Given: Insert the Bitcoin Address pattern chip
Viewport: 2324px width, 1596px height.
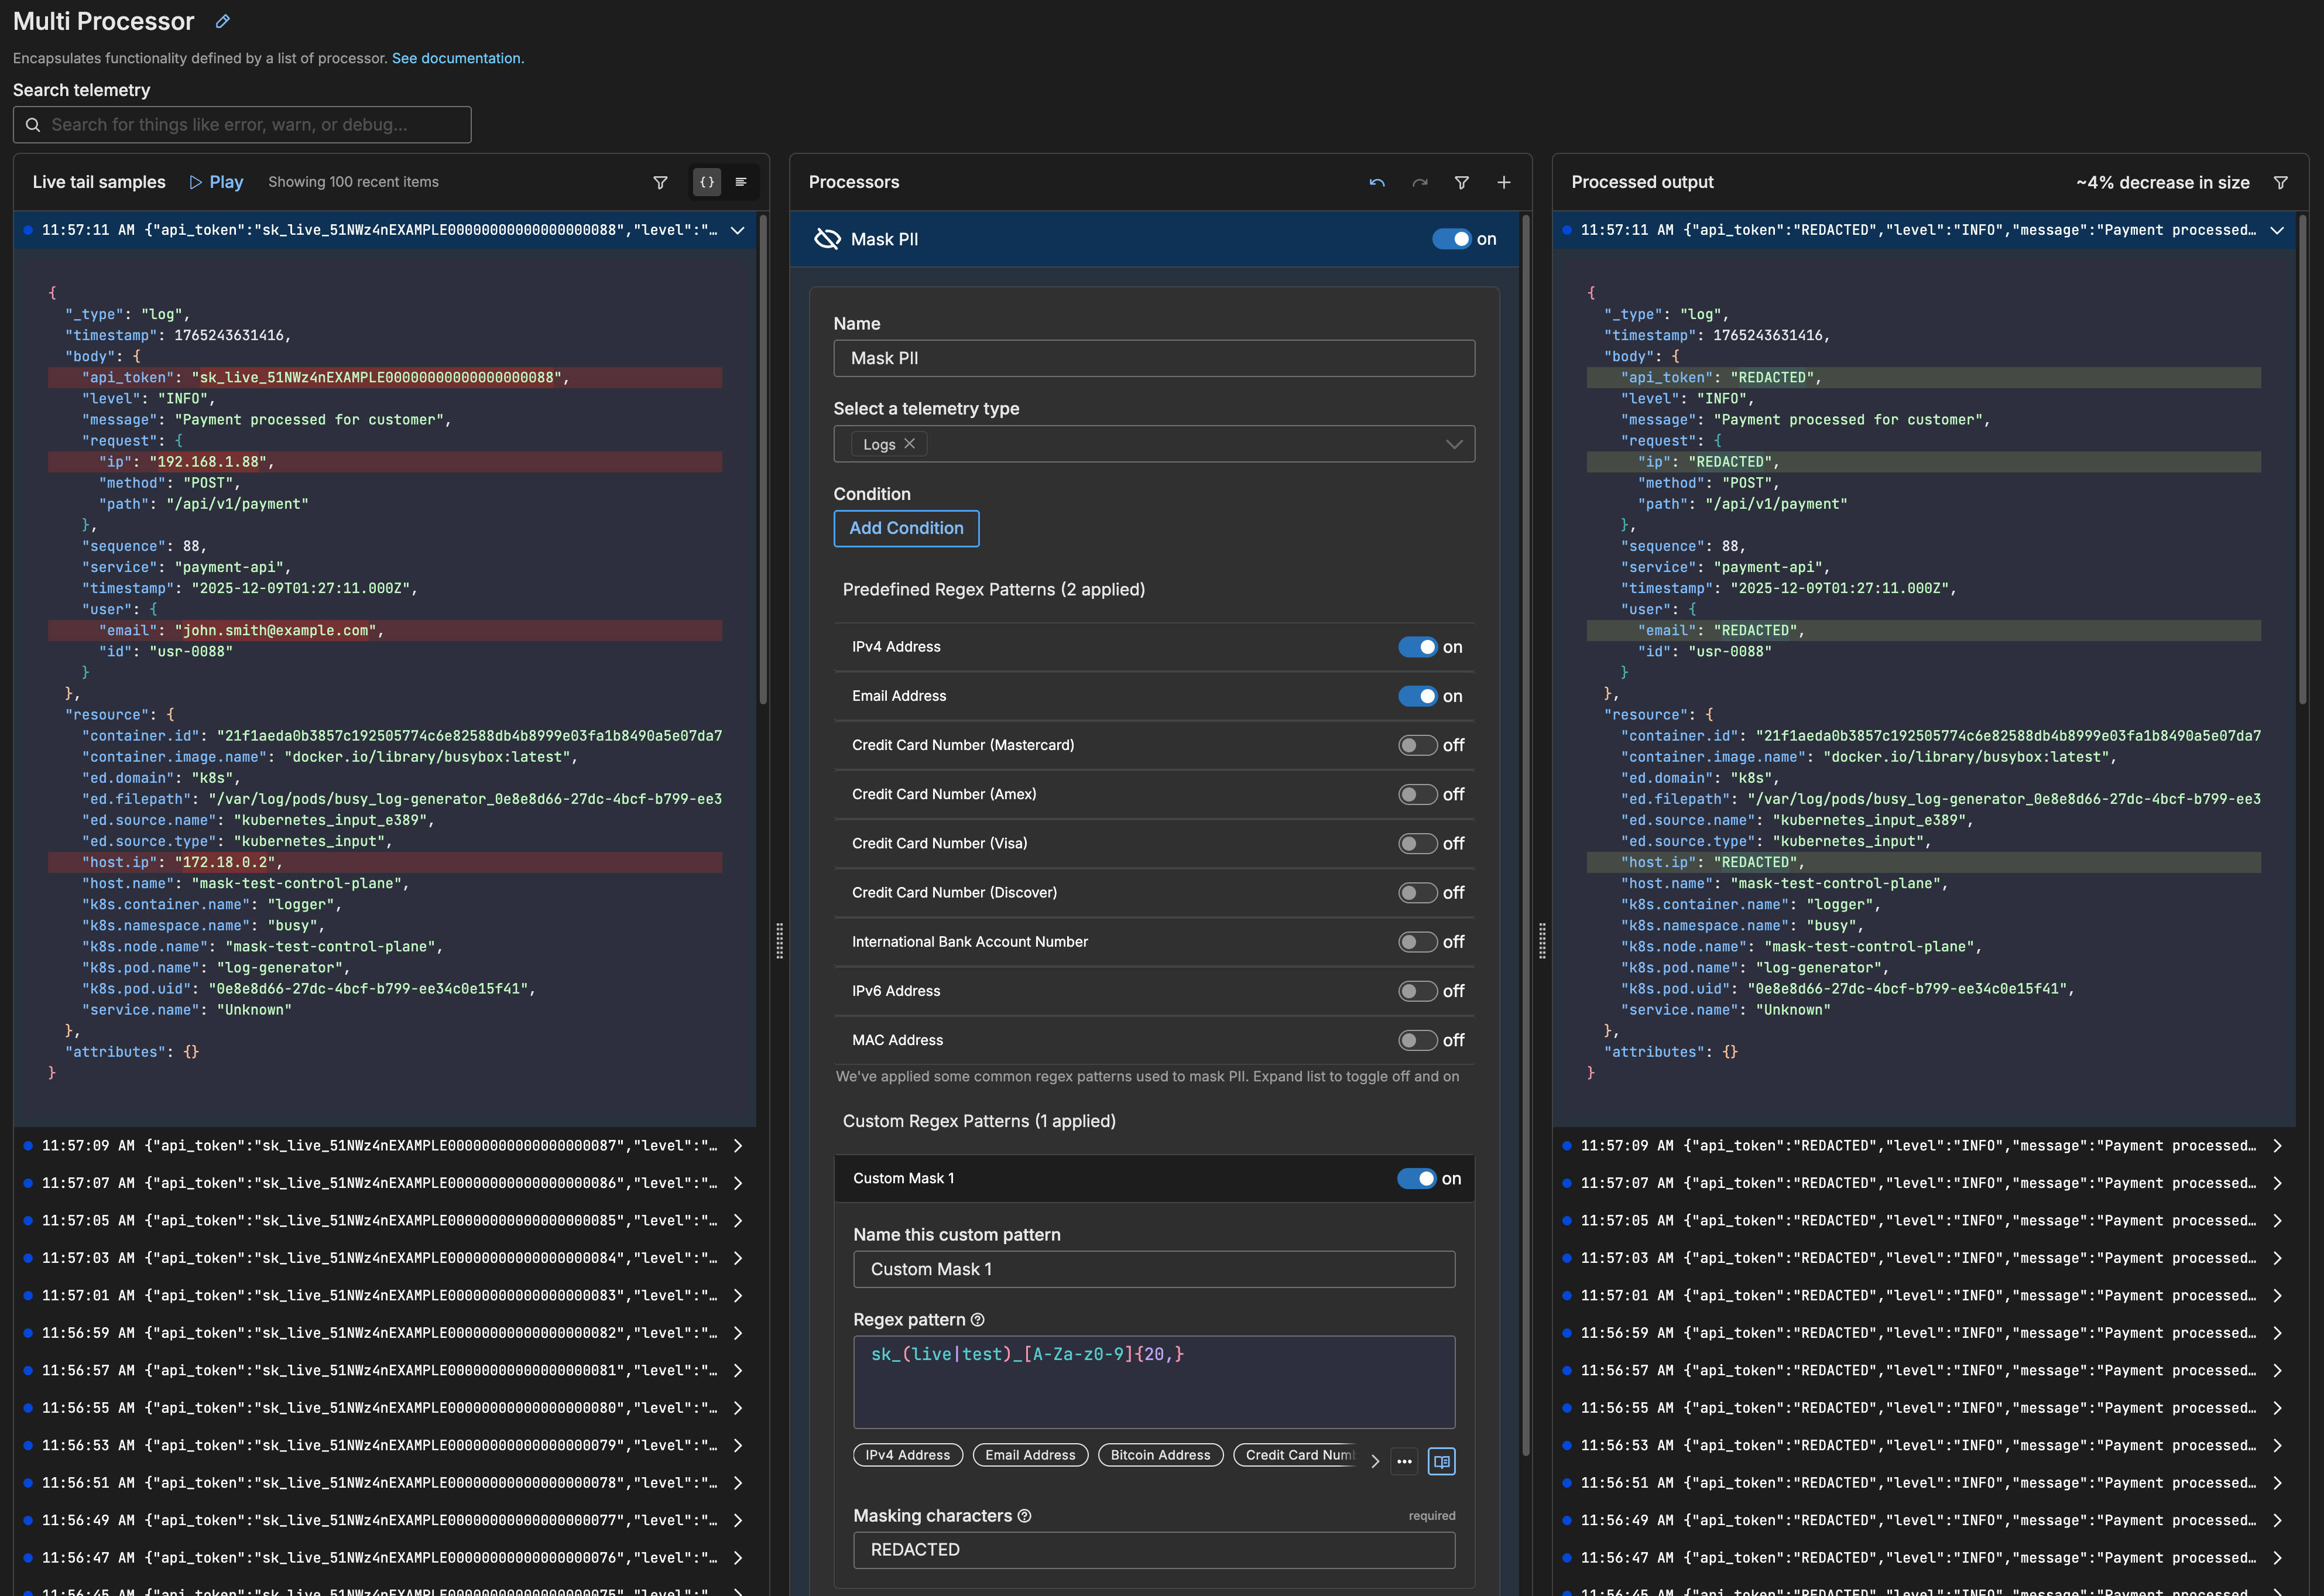Looking at the screenshot, I should click(x=1160, y=1455).
